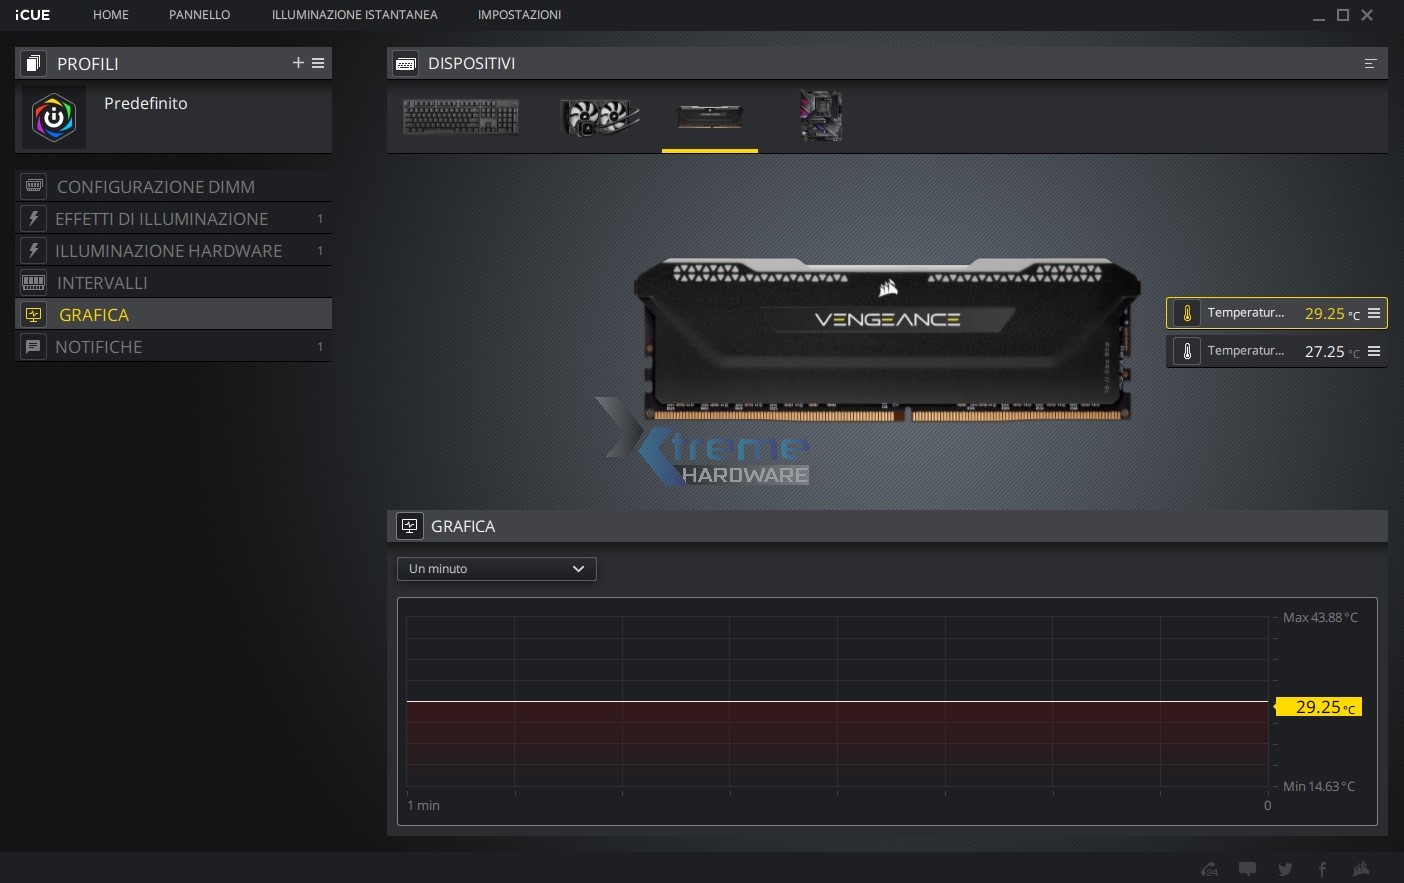Select the keyboard device thumbnail
The width and height of the screenshot is (1404, 883).
pyautogui.click(x=461, y=117)
